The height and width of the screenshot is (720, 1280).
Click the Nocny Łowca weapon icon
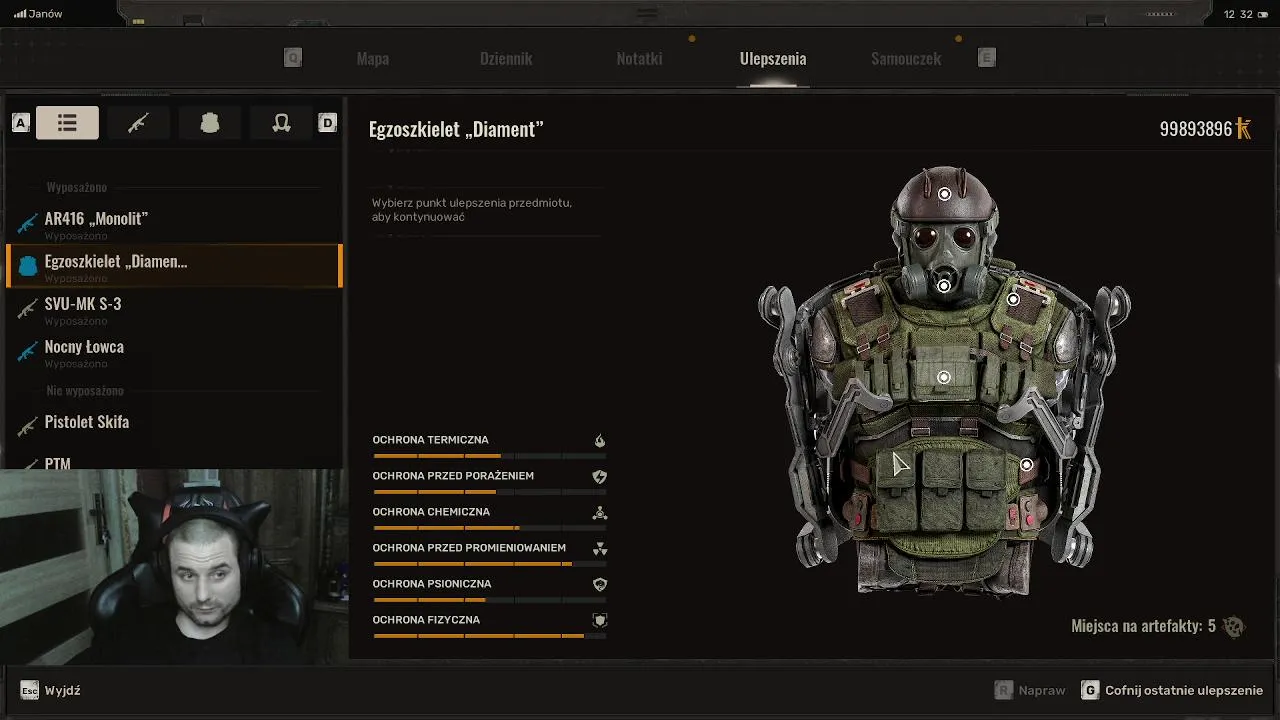tap(27, 352)
